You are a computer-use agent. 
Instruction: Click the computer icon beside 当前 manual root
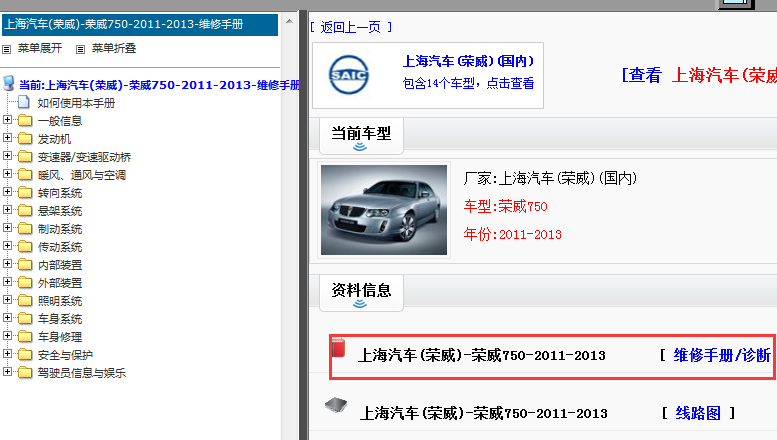point(8,83)
